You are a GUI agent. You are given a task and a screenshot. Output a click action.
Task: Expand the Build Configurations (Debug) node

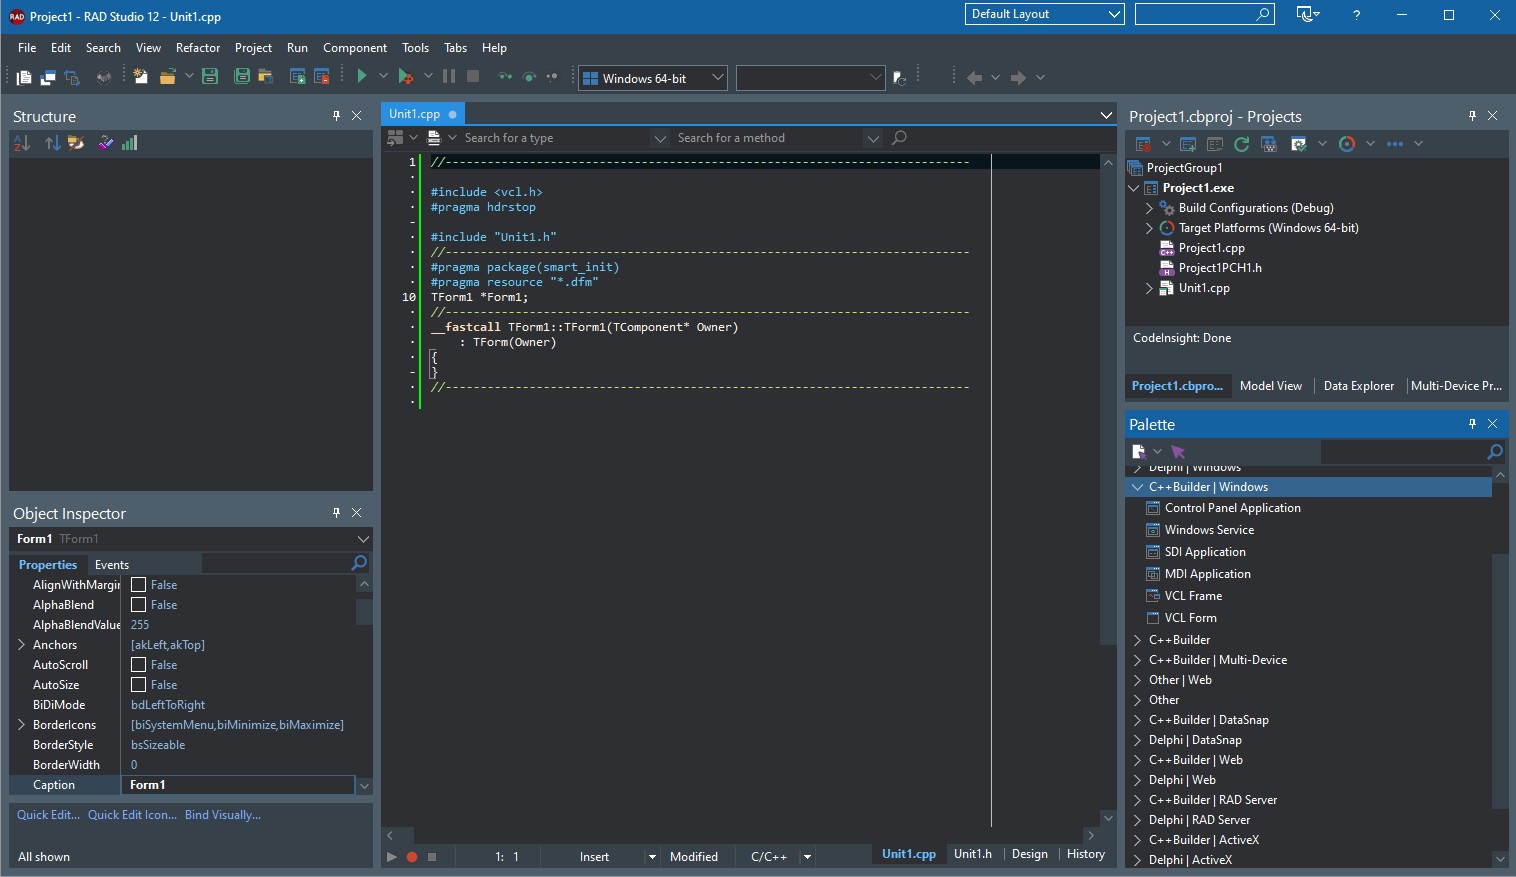1149,208
